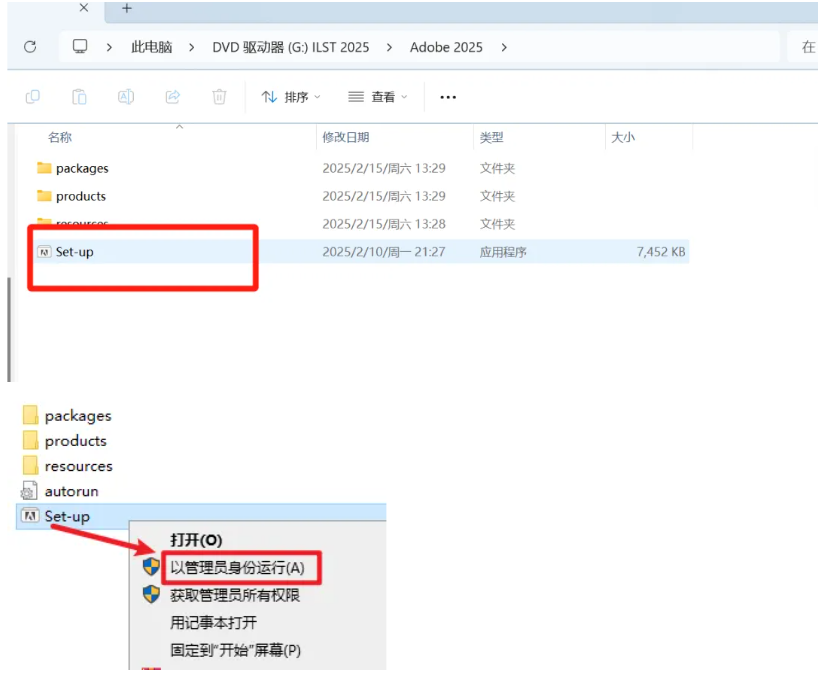The image size is (840, 676).
Task: Choose 以管理员身份运行(A) from context menu
Action: point(237,567)
